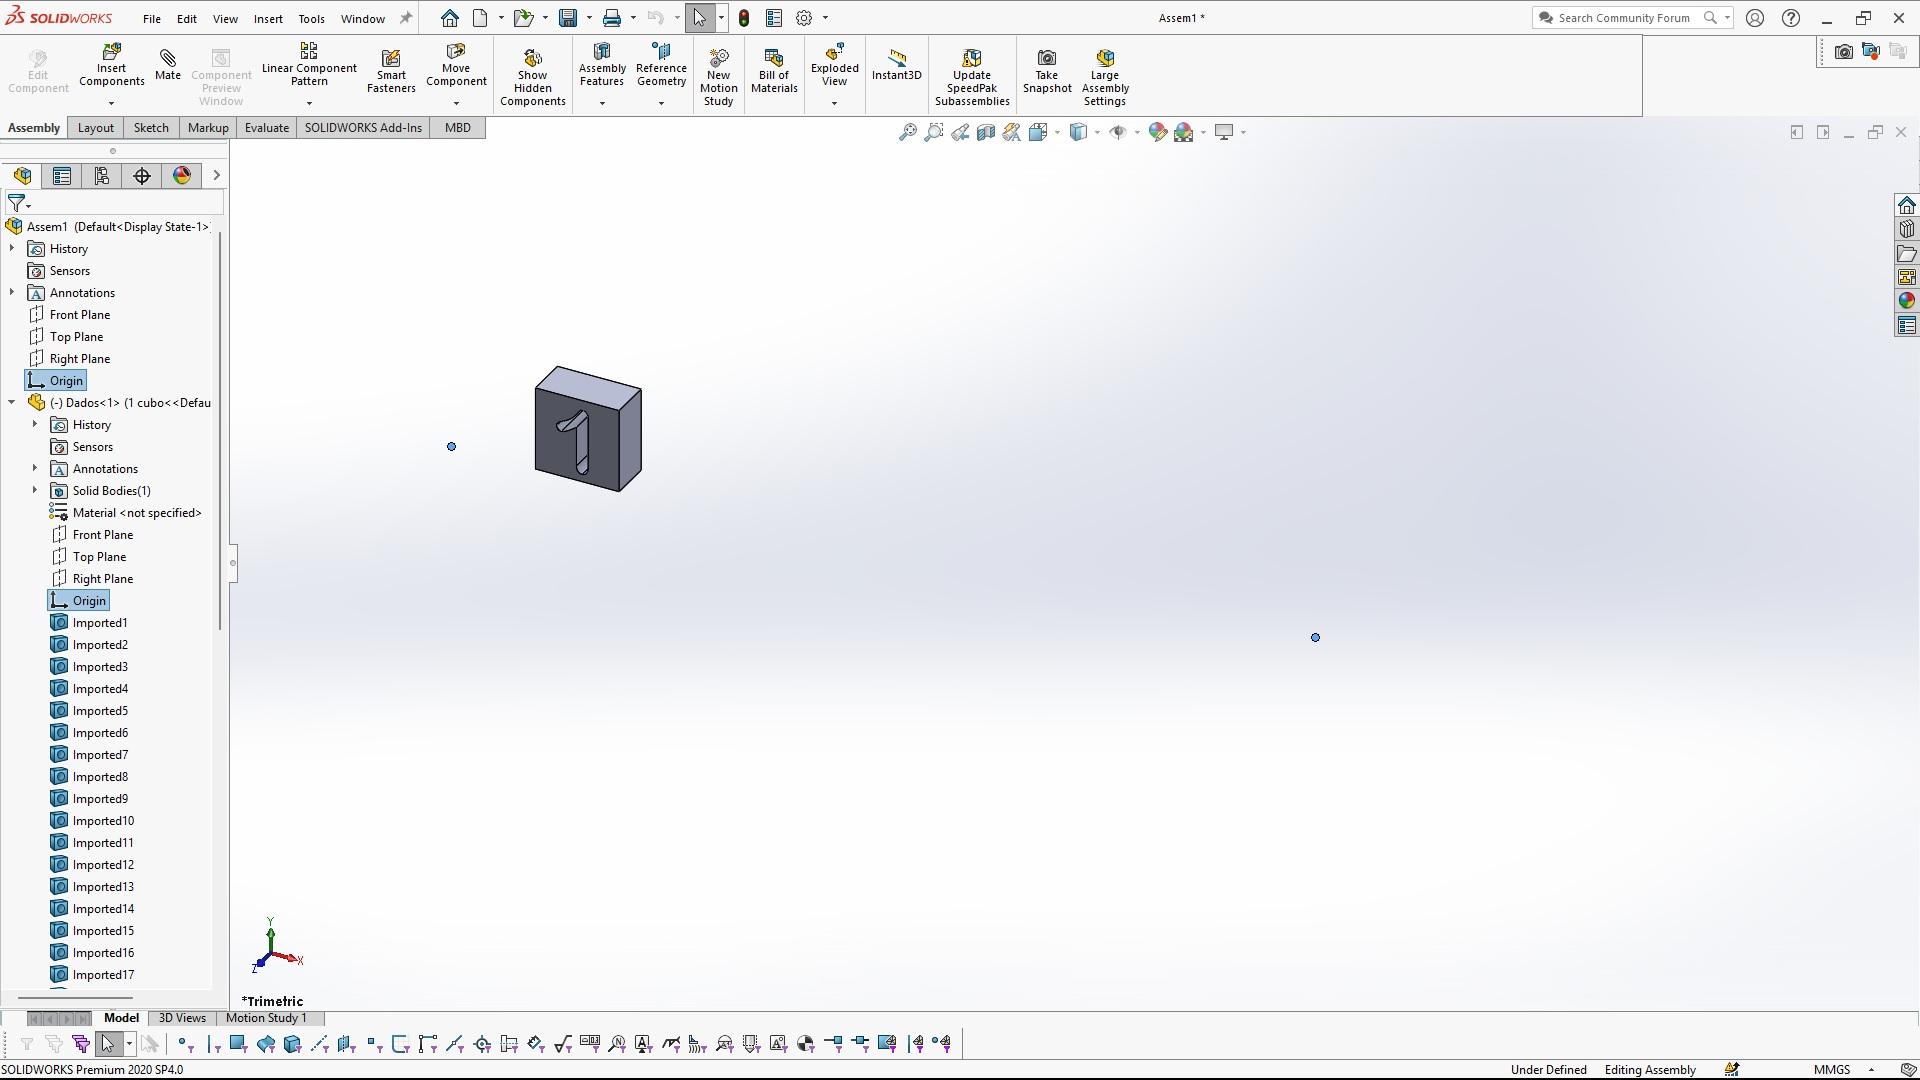
Task: Switch to the SOLIDWORKS Add-Ins tab
Action: [363, 128]
